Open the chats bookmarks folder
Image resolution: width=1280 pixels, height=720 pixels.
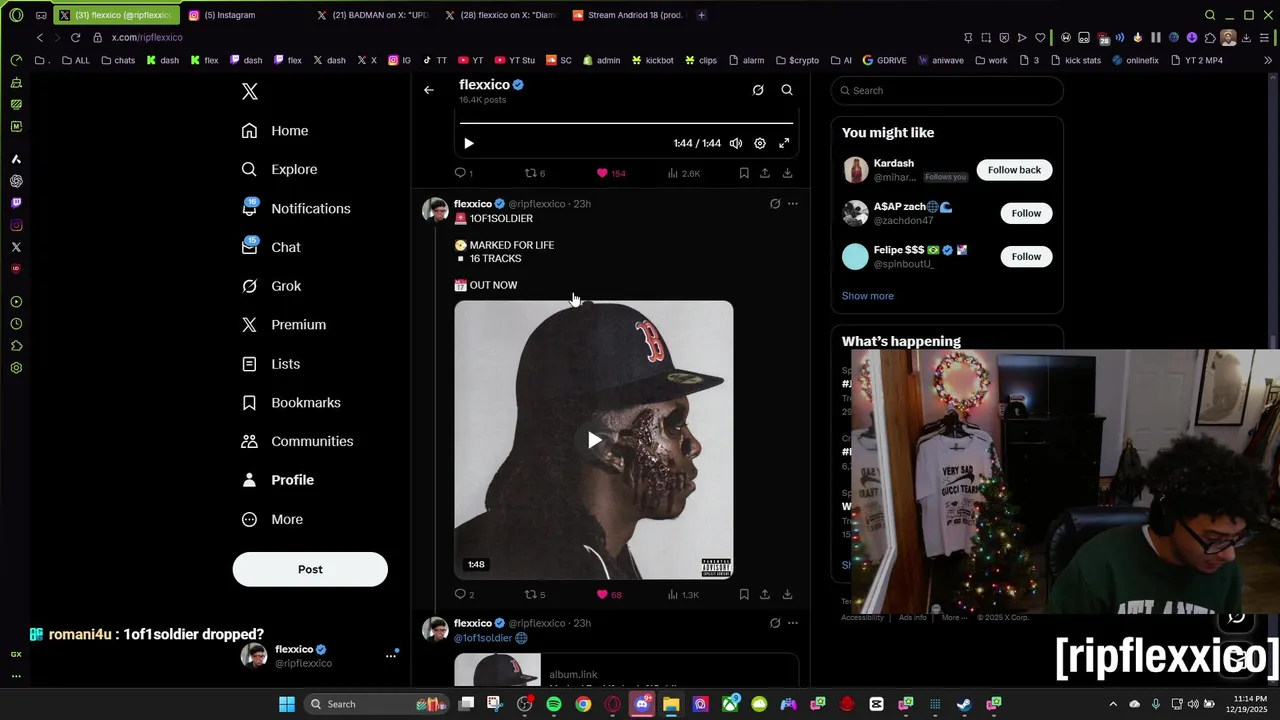point(118,60)
